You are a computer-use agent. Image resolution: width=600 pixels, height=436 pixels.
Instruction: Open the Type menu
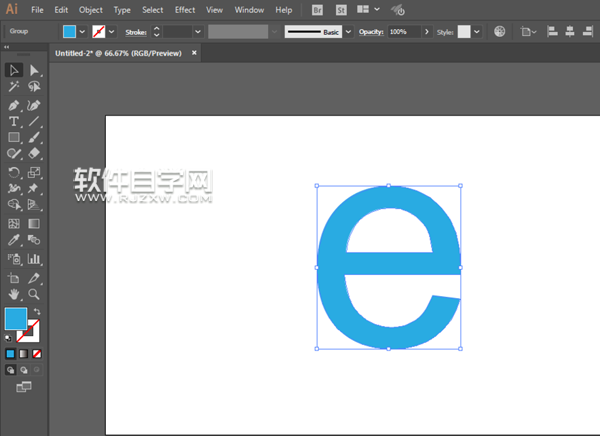[122, 10]
